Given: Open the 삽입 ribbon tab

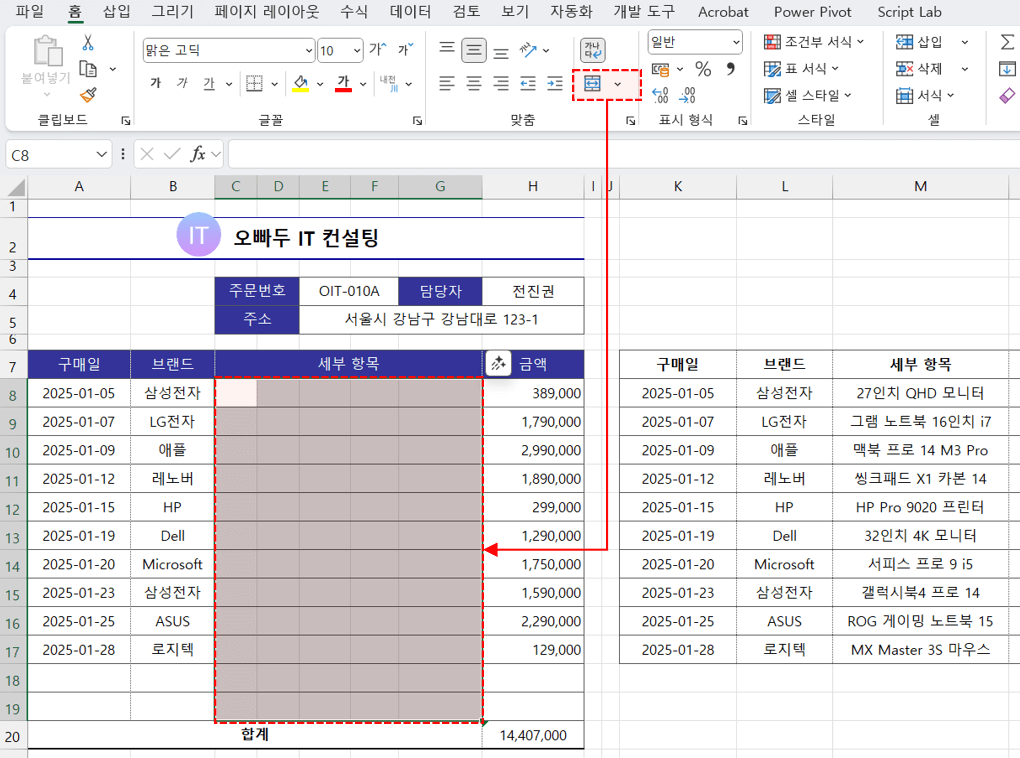Looking at the screenshot, I should pos(117,12).
